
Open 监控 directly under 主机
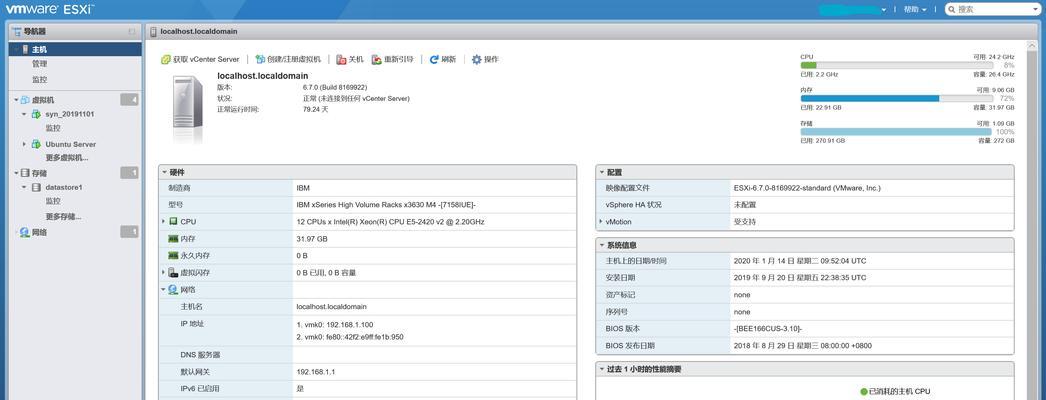coord(39,79)
